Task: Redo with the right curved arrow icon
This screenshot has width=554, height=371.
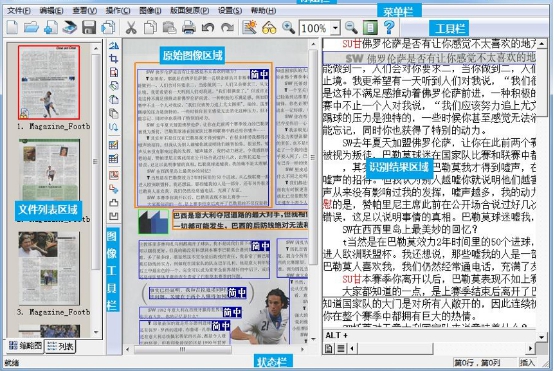Action: tap(227, 28)
